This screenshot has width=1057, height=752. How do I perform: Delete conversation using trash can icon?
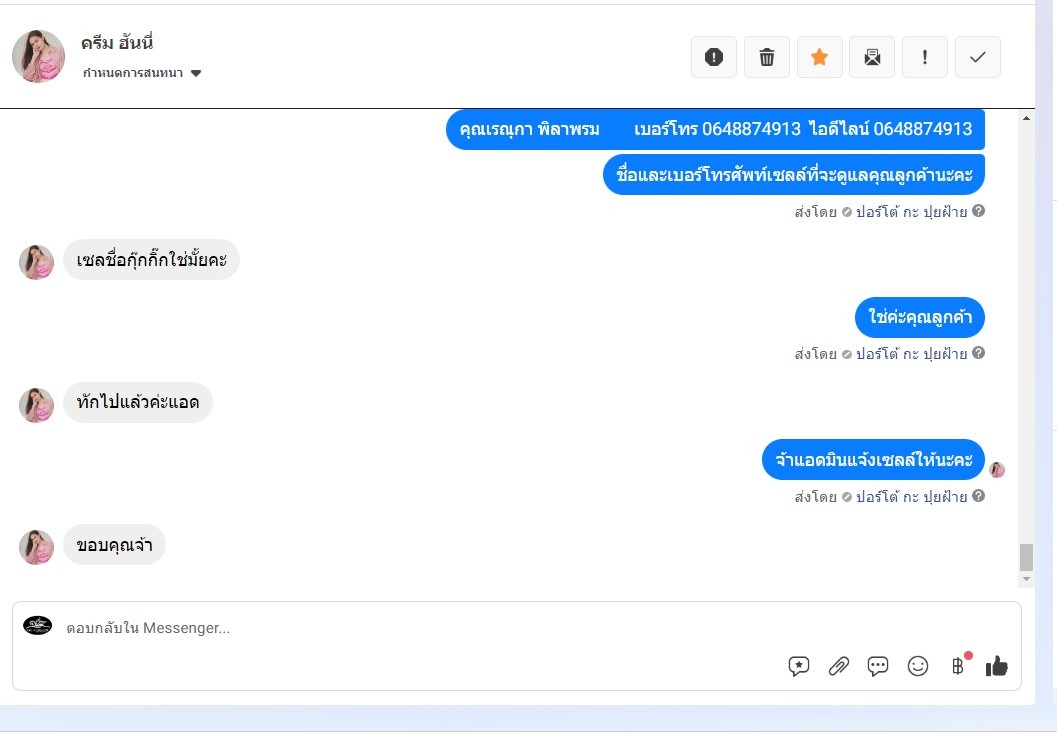pyautogui.click(x=766, y=57)
